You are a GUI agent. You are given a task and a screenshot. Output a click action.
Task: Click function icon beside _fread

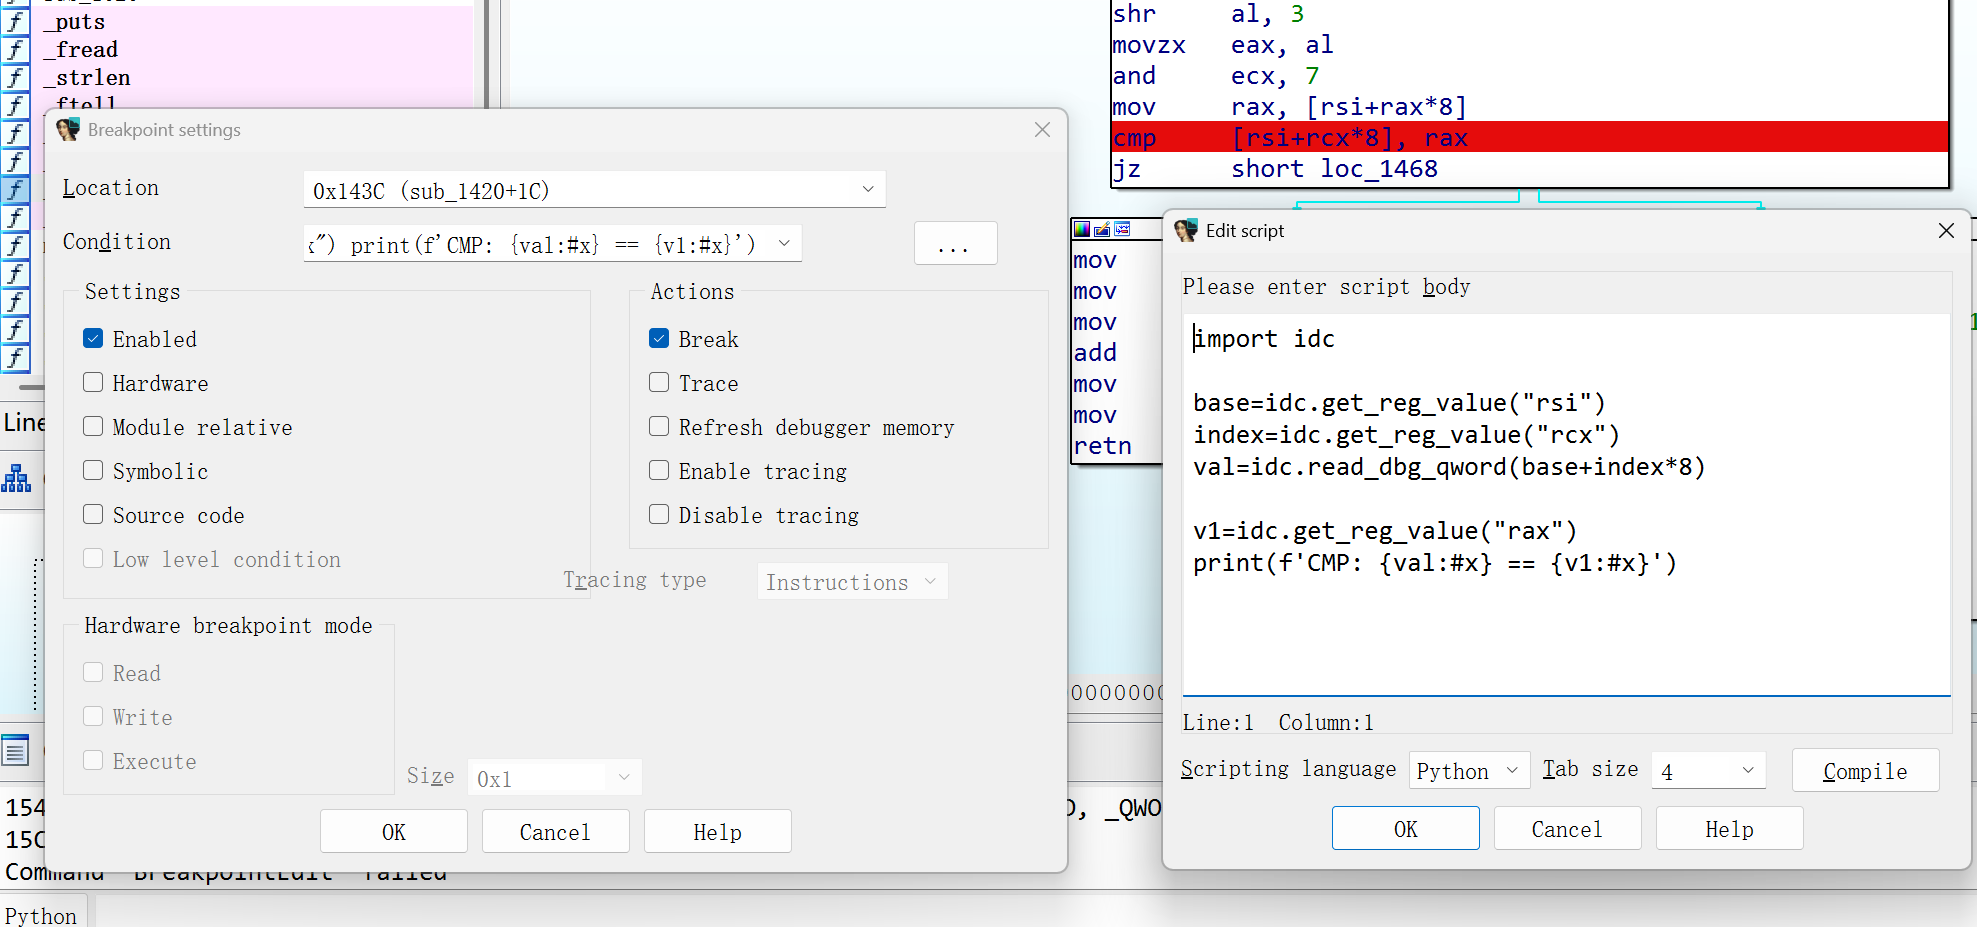coord(15,49)
